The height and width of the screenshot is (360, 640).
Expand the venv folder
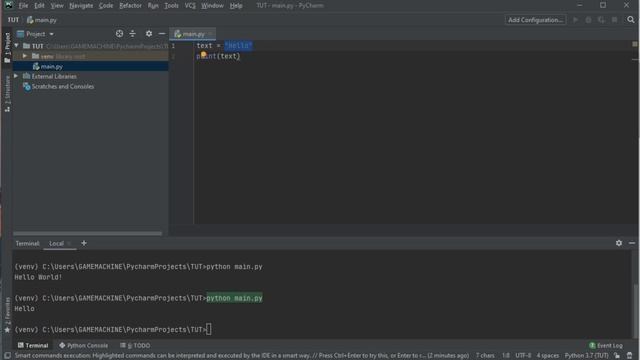point(25,56)
